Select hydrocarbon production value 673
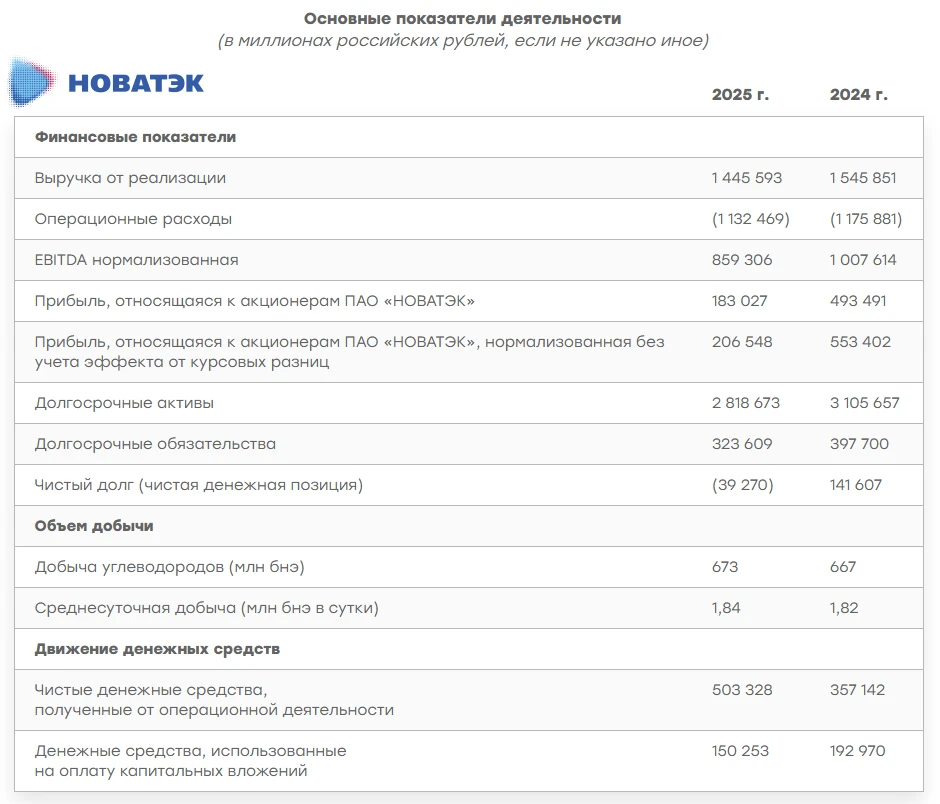The image size is (940, 804). (725, 567)
